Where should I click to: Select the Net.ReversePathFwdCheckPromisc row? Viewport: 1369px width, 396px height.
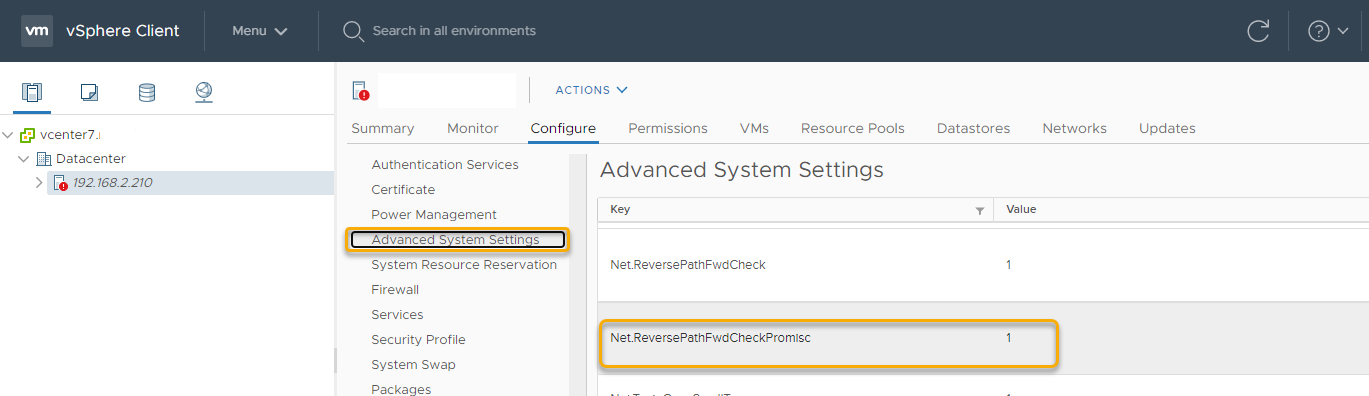pyautogui.click(x=983, y=338)
